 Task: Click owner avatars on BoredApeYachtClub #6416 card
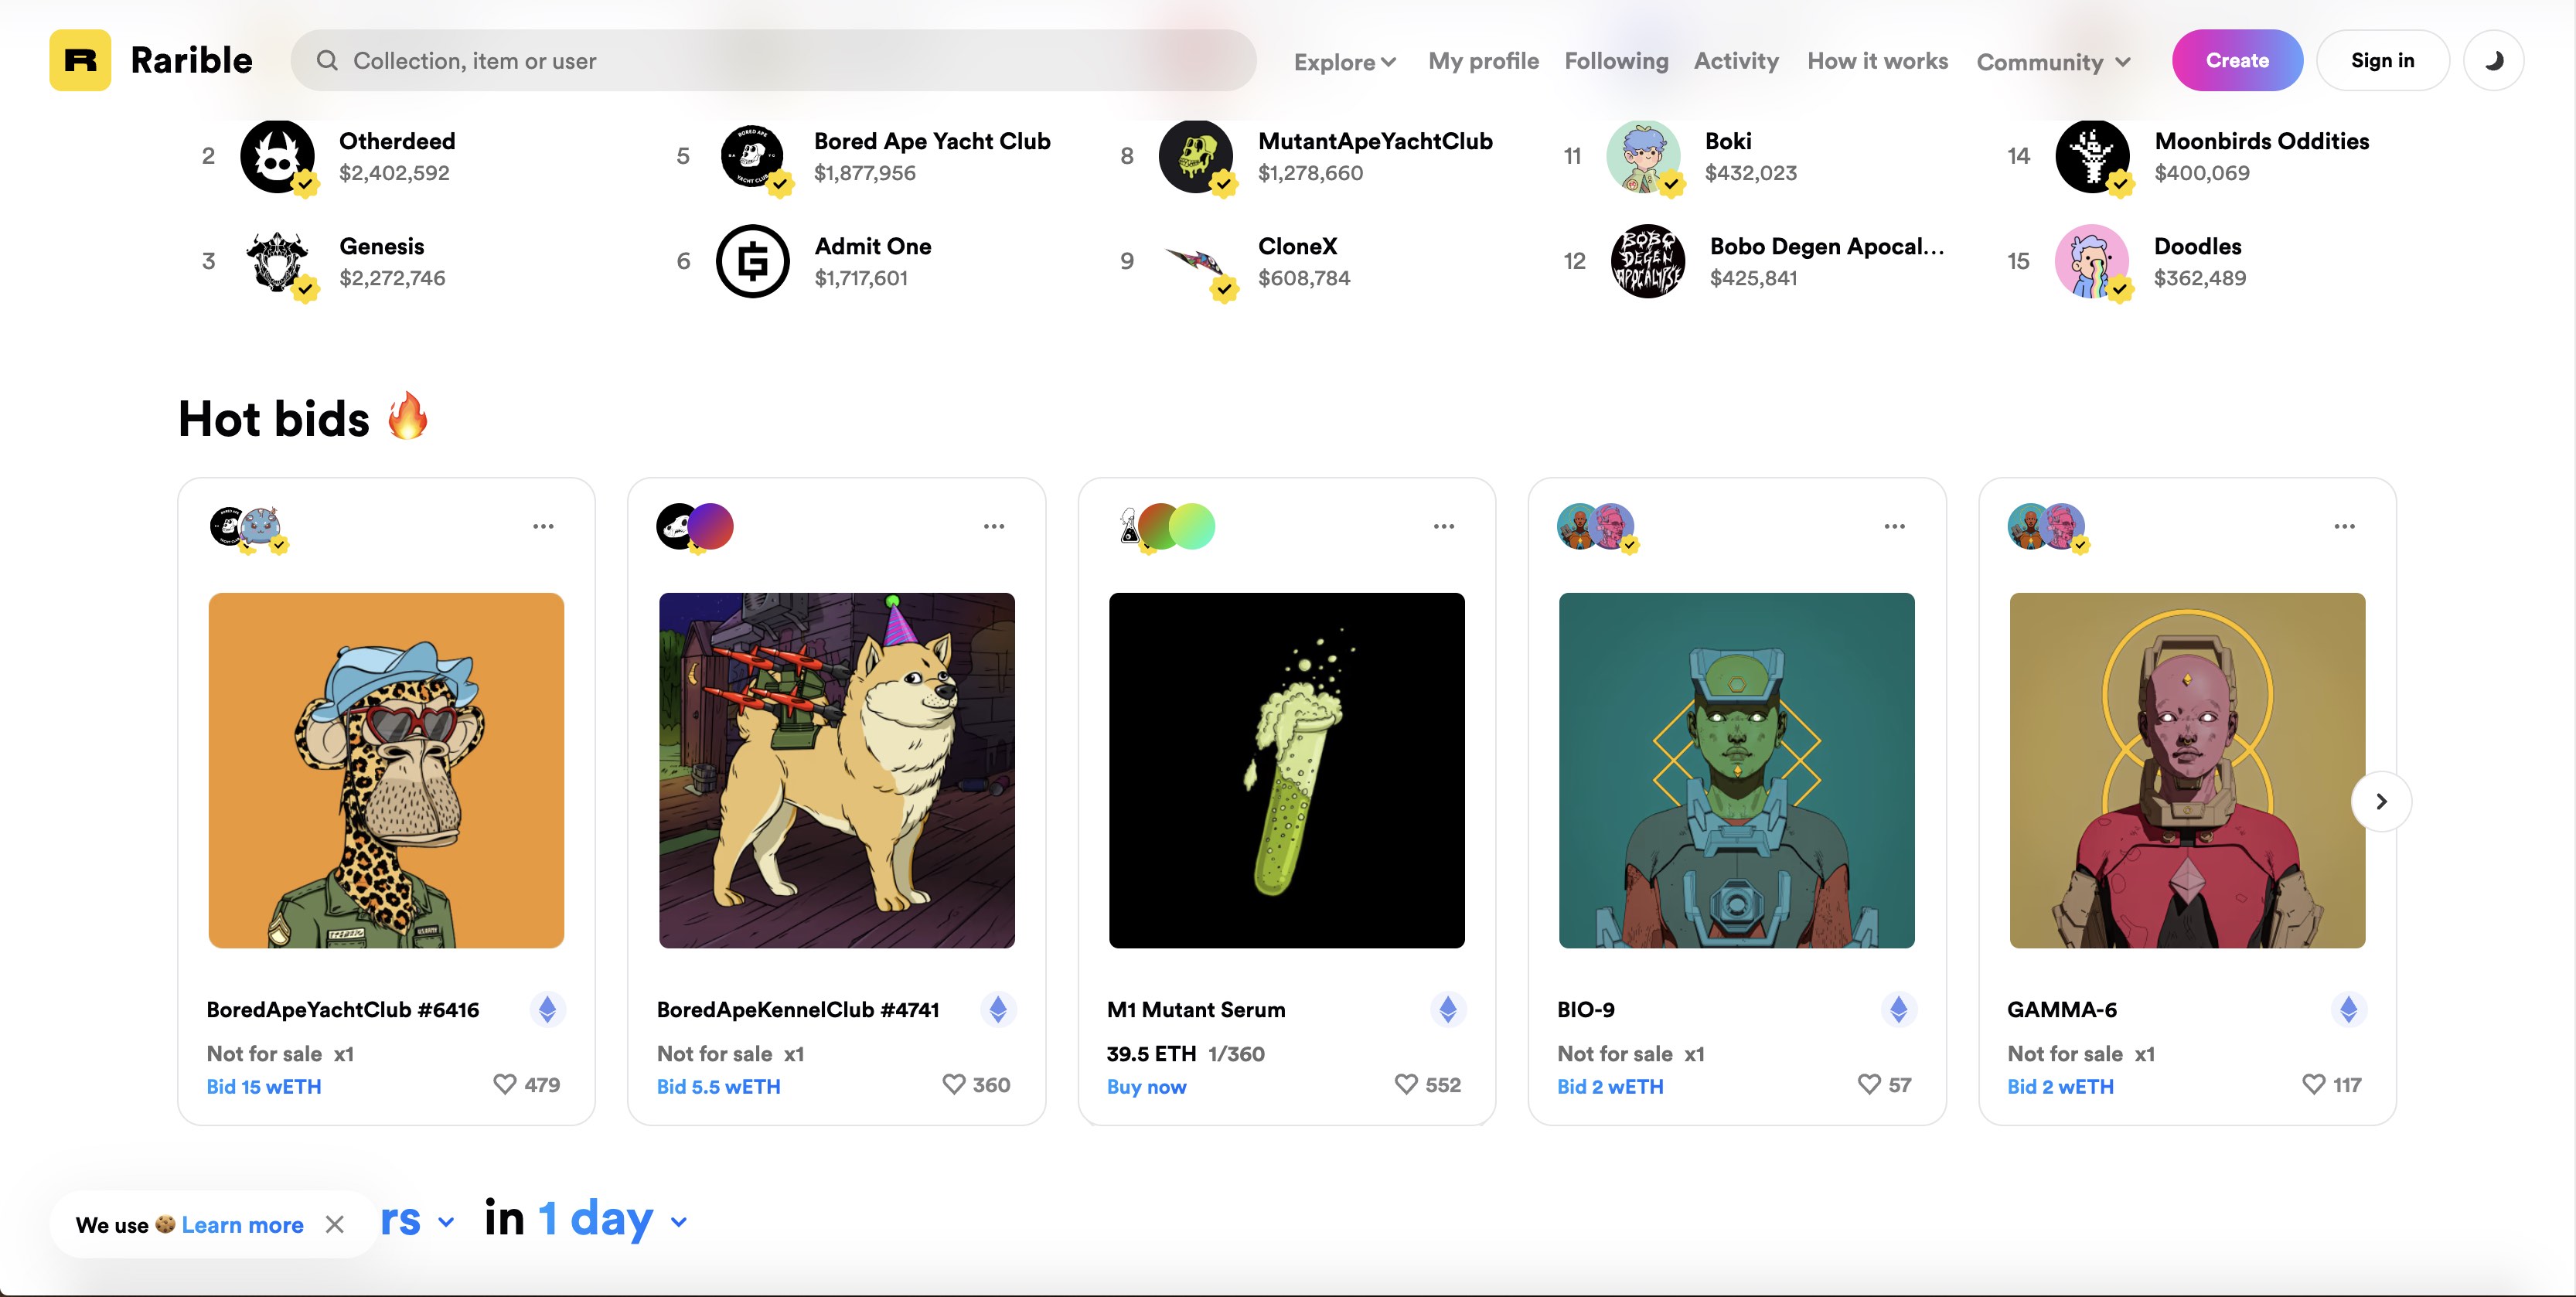pyautogui.click(x=248, y=527)
